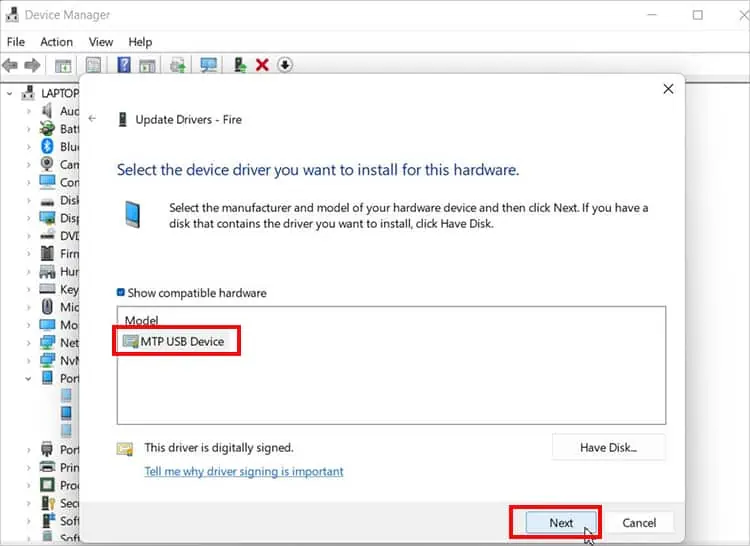Toggle the Show/Hide Console Tree toolbar icon
This screenshot has width=750, height=546.
tap(63, 66)
